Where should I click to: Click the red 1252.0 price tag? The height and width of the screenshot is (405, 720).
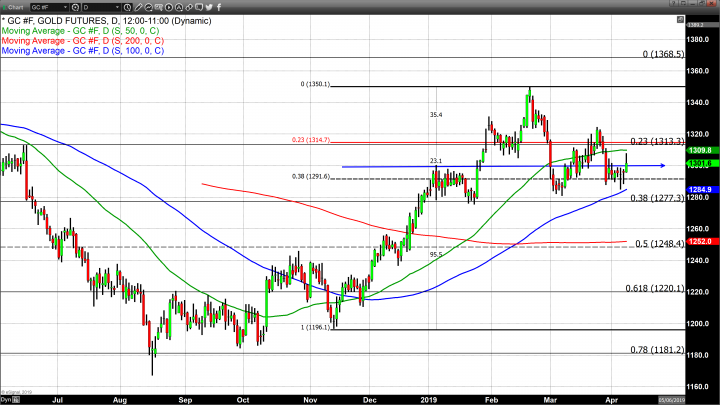pyautogui.click(x=702, y=242)
